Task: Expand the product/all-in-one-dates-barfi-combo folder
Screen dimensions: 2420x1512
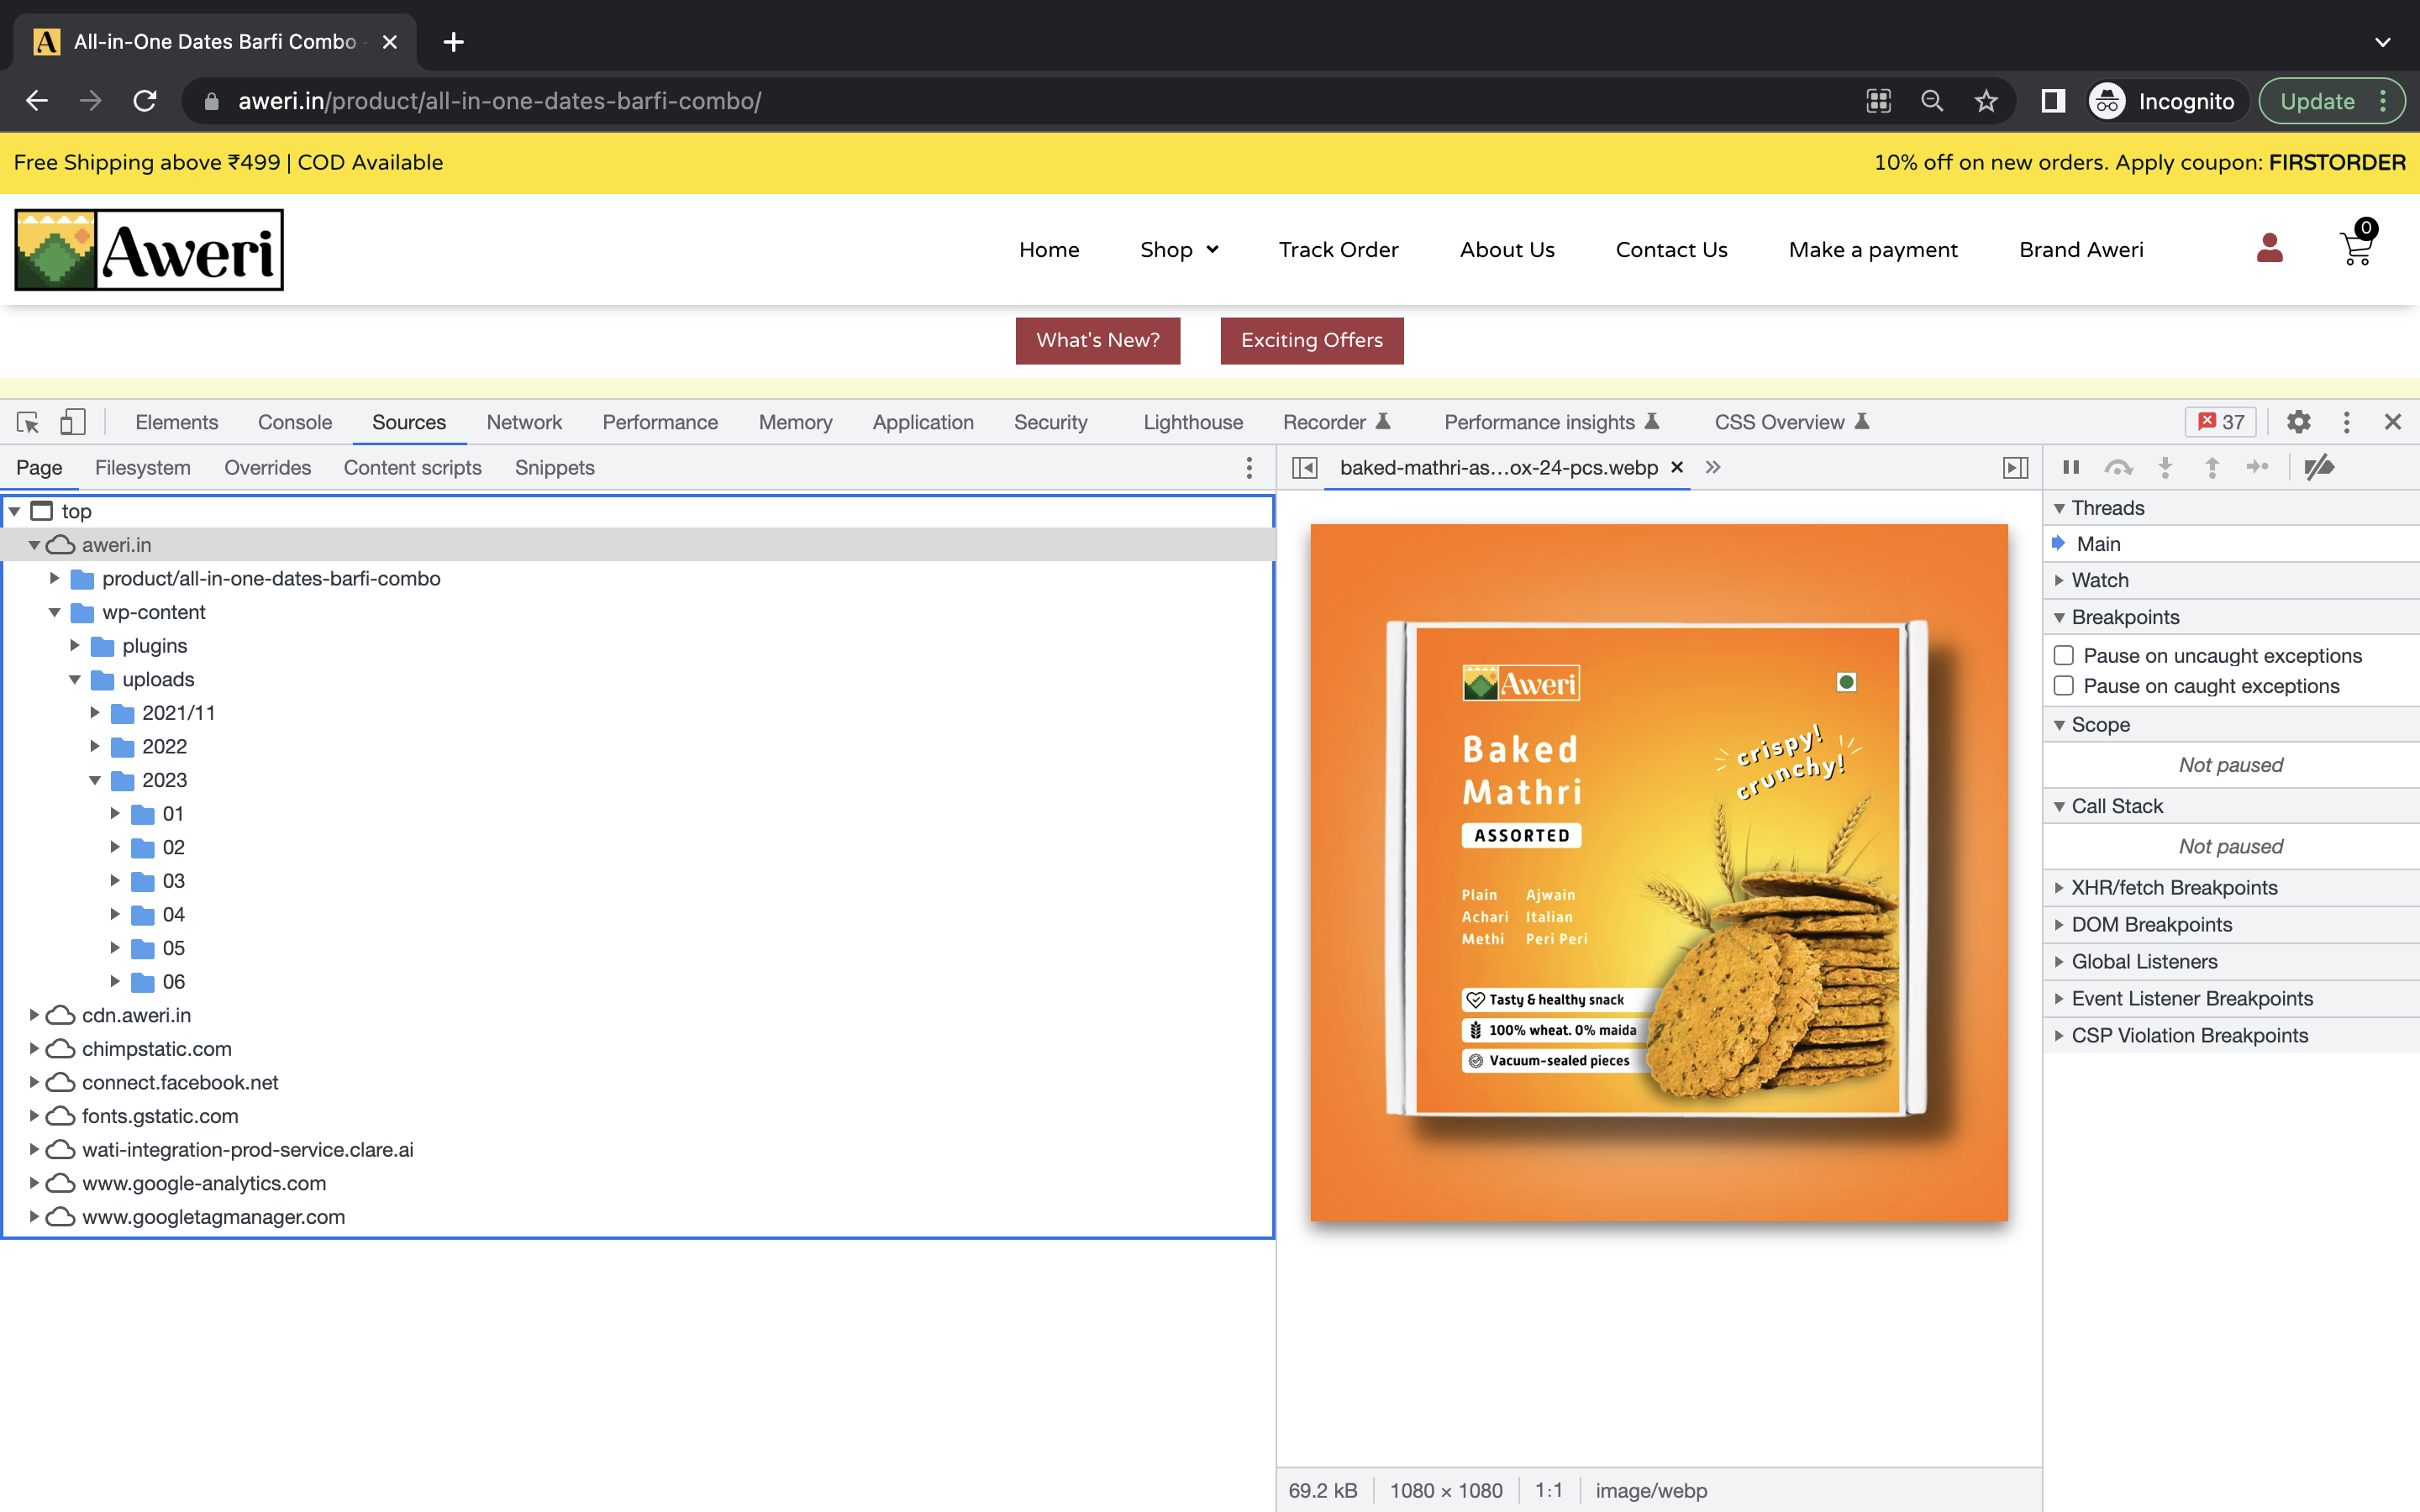Action: point(55,578)
